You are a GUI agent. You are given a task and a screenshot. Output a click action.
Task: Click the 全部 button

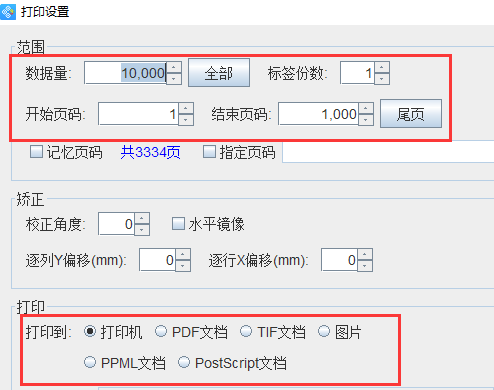click(x=219, y=73)
